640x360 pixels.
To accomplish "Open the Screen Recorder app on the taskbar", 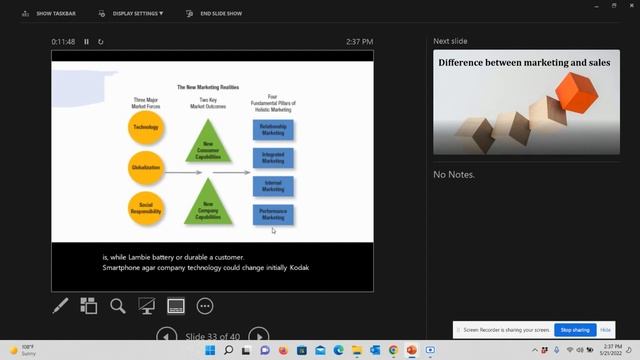I will [430, 350].
